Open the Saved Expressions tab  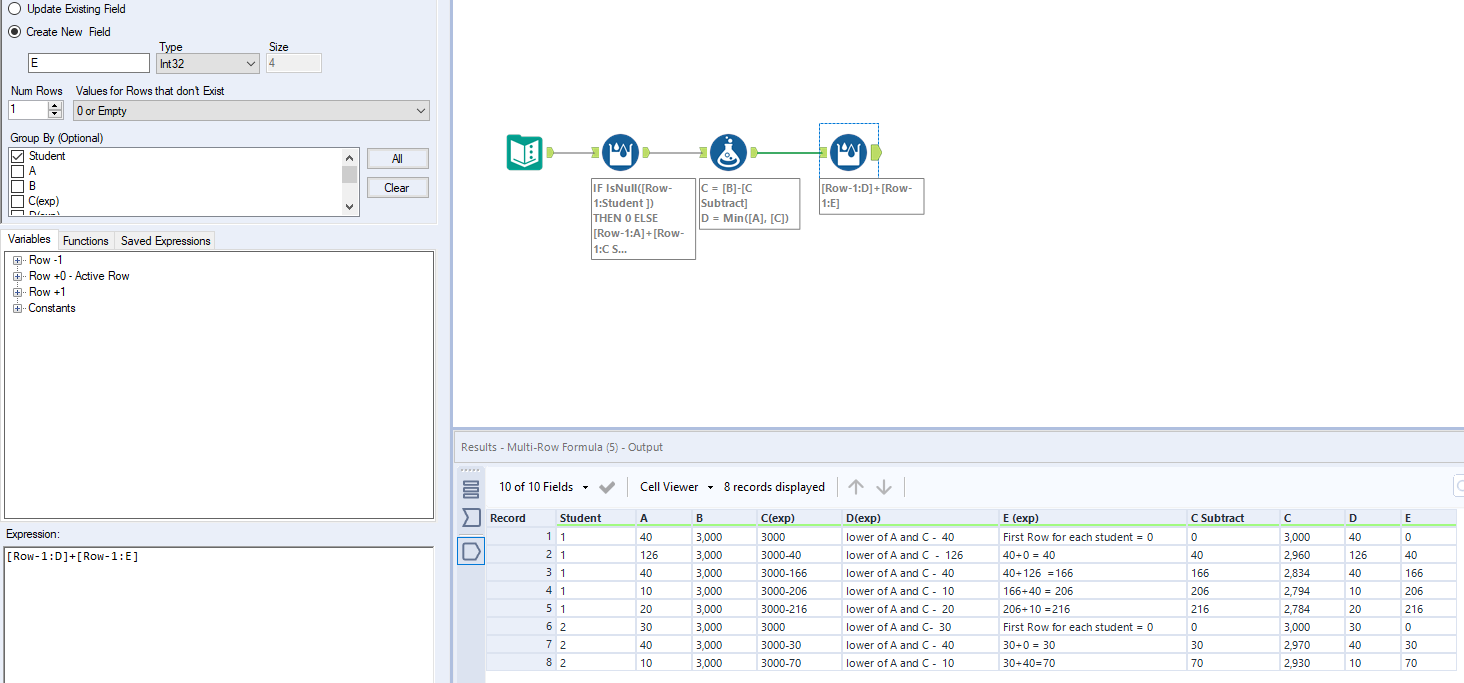(165, 241)
